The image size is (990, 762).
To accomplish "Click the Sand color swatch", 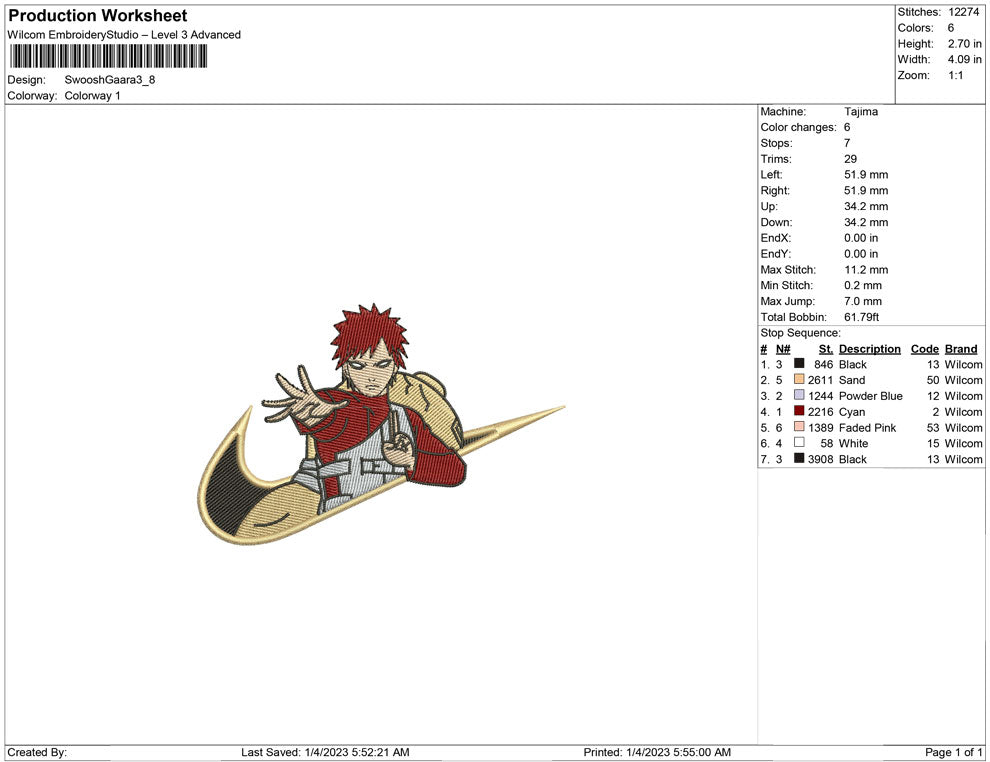I will pyautogui.click(x=799, y=379).
